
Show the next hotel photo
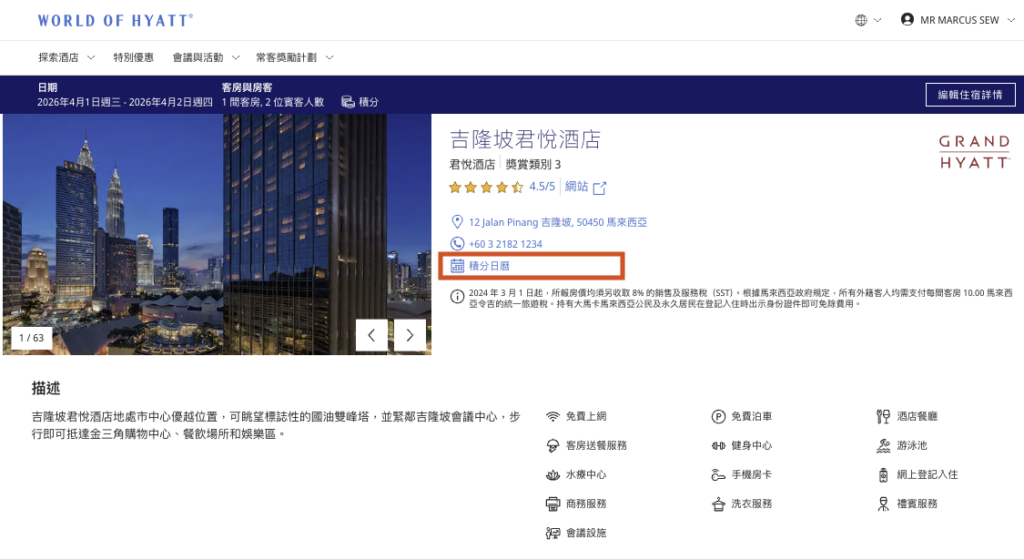point(410,335)
